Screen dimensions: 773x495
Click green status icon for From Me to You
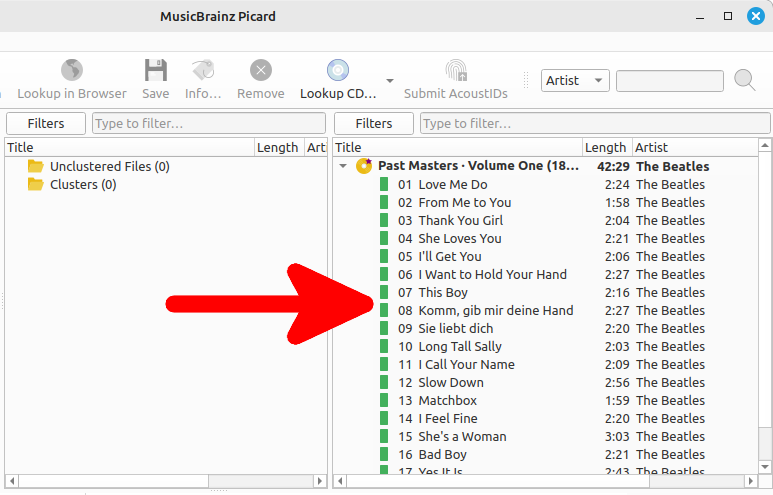[384, 203]
